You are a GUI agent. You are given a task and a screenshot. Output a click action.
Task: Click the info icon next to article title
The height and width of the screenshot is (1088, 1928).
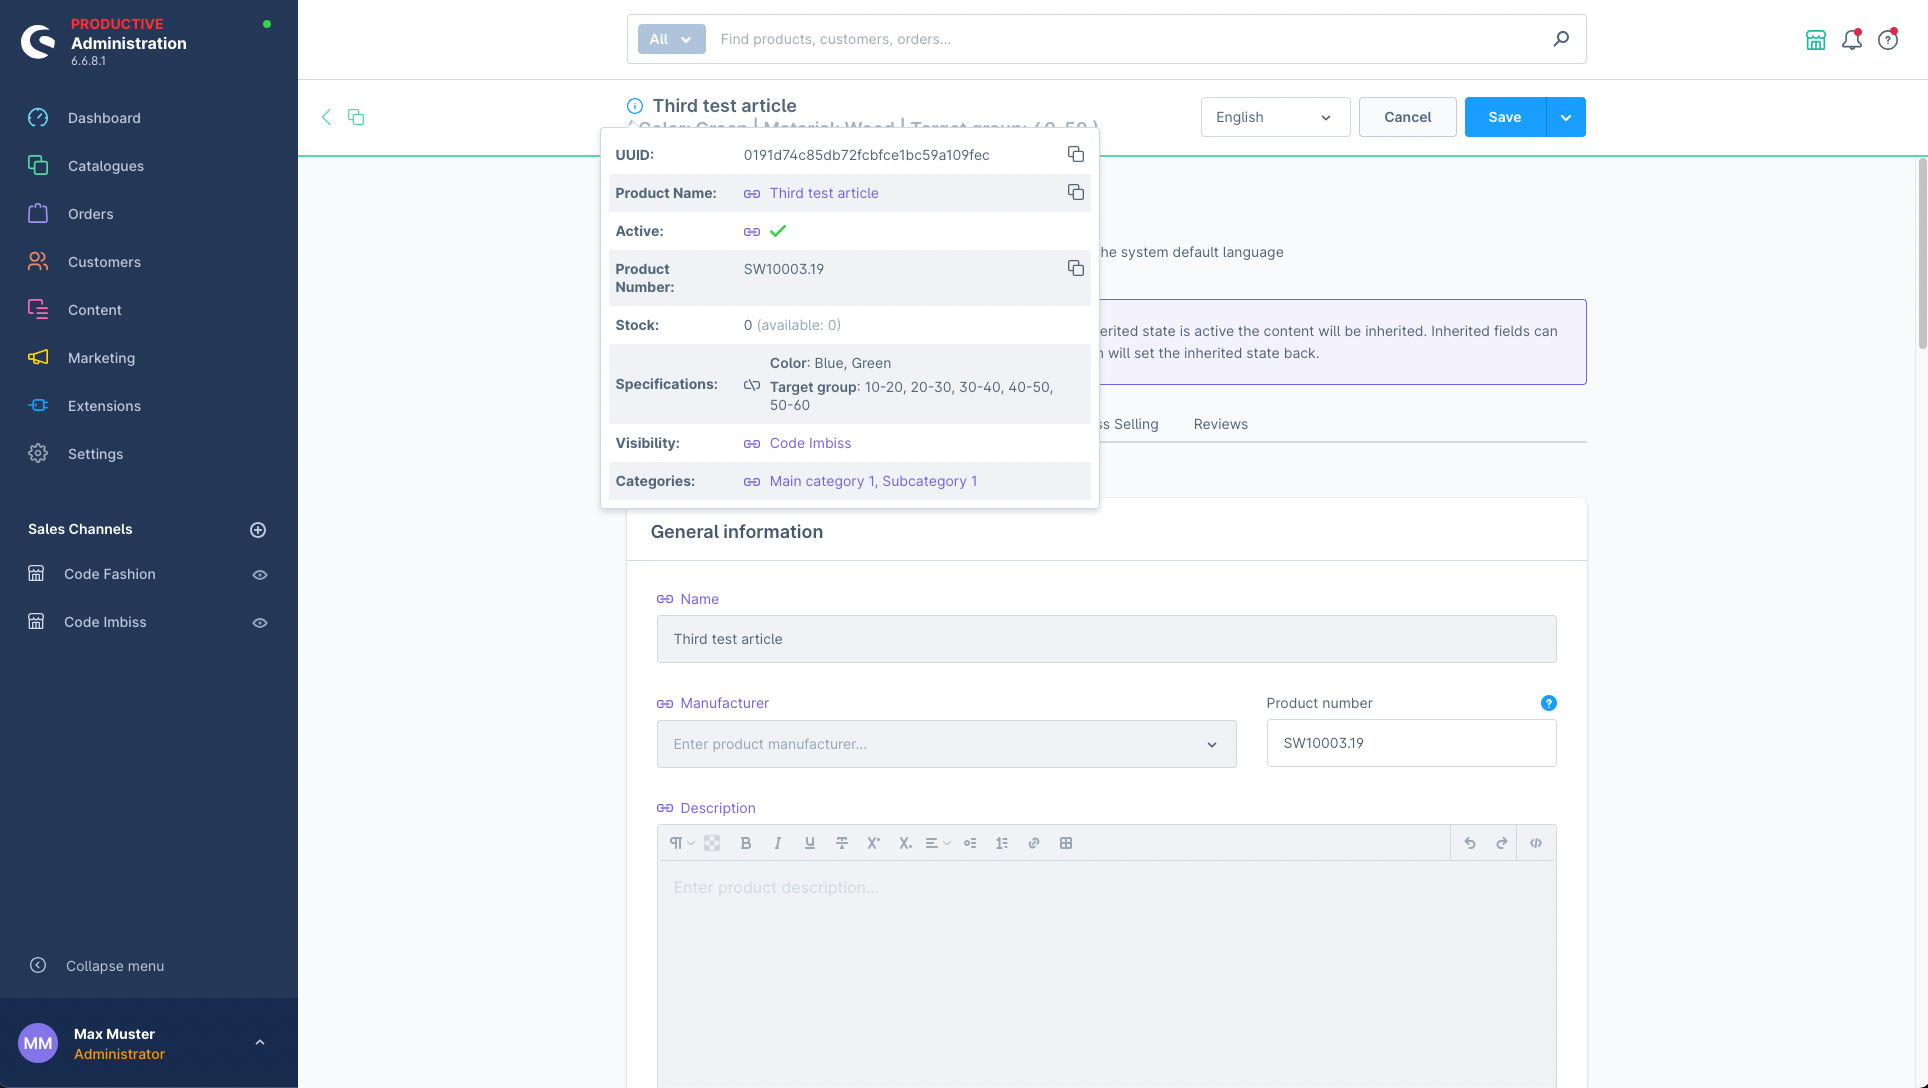634,106
